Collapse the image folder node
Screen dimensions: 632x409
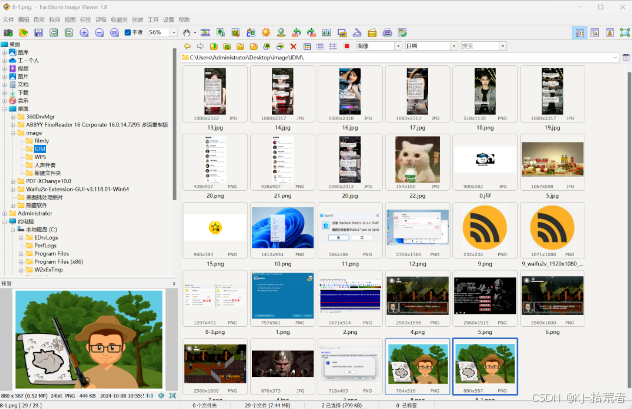point(13,133)
